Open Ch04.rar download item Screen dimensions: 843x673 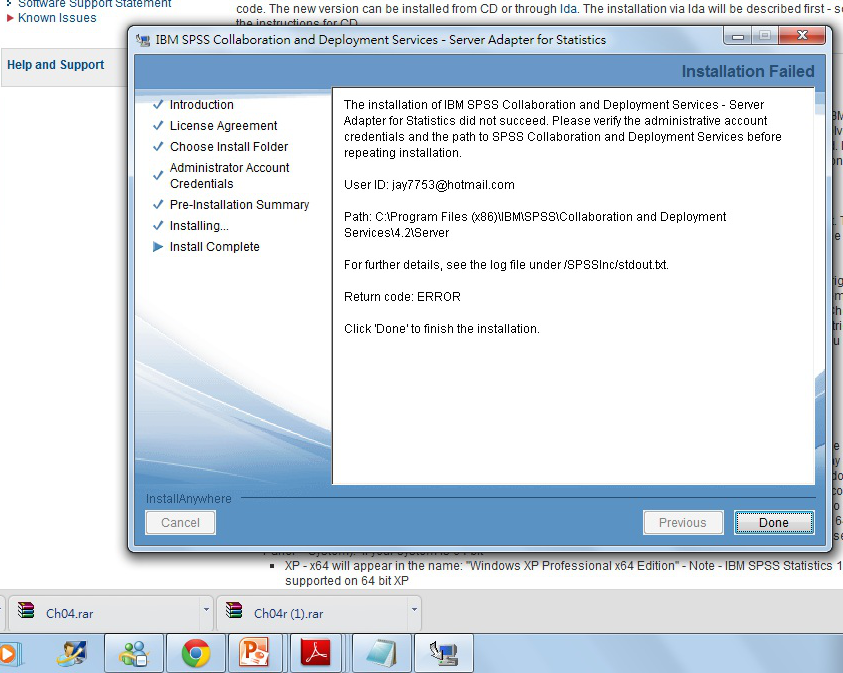[x=104, y=613]
